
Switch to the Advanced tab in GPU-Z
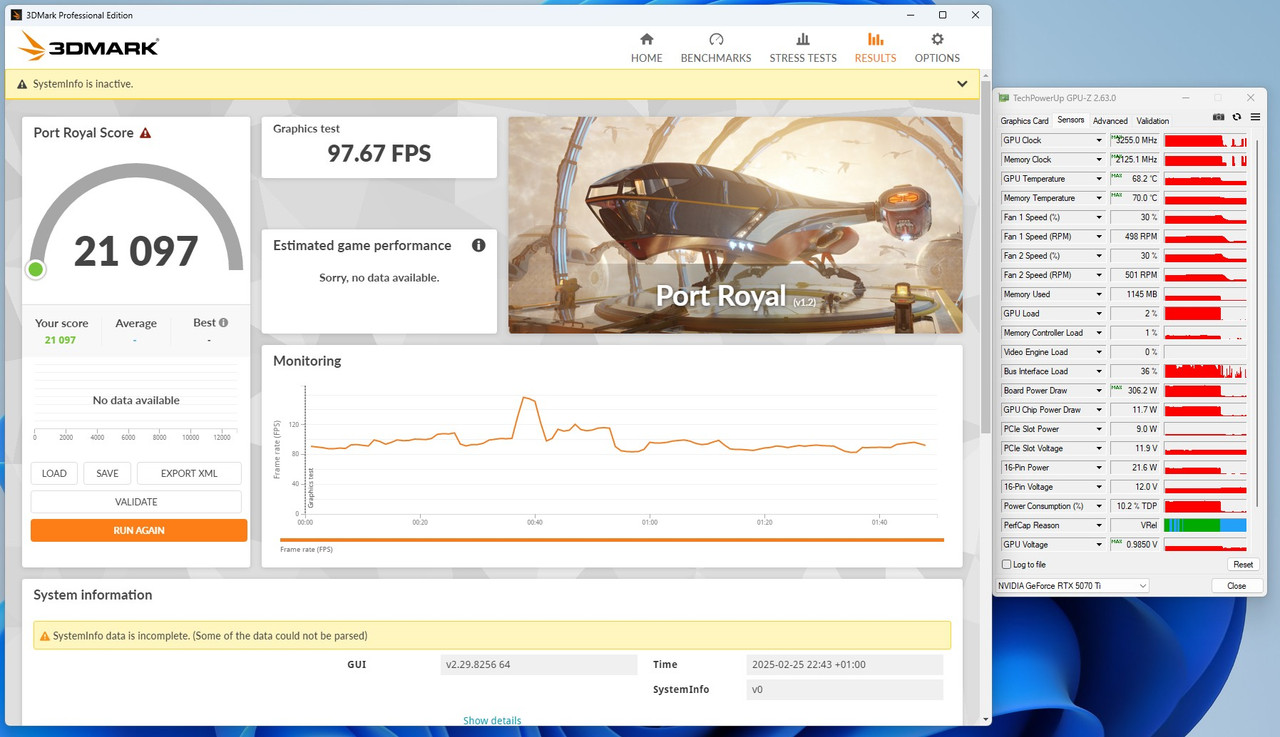pos(1110,121)
